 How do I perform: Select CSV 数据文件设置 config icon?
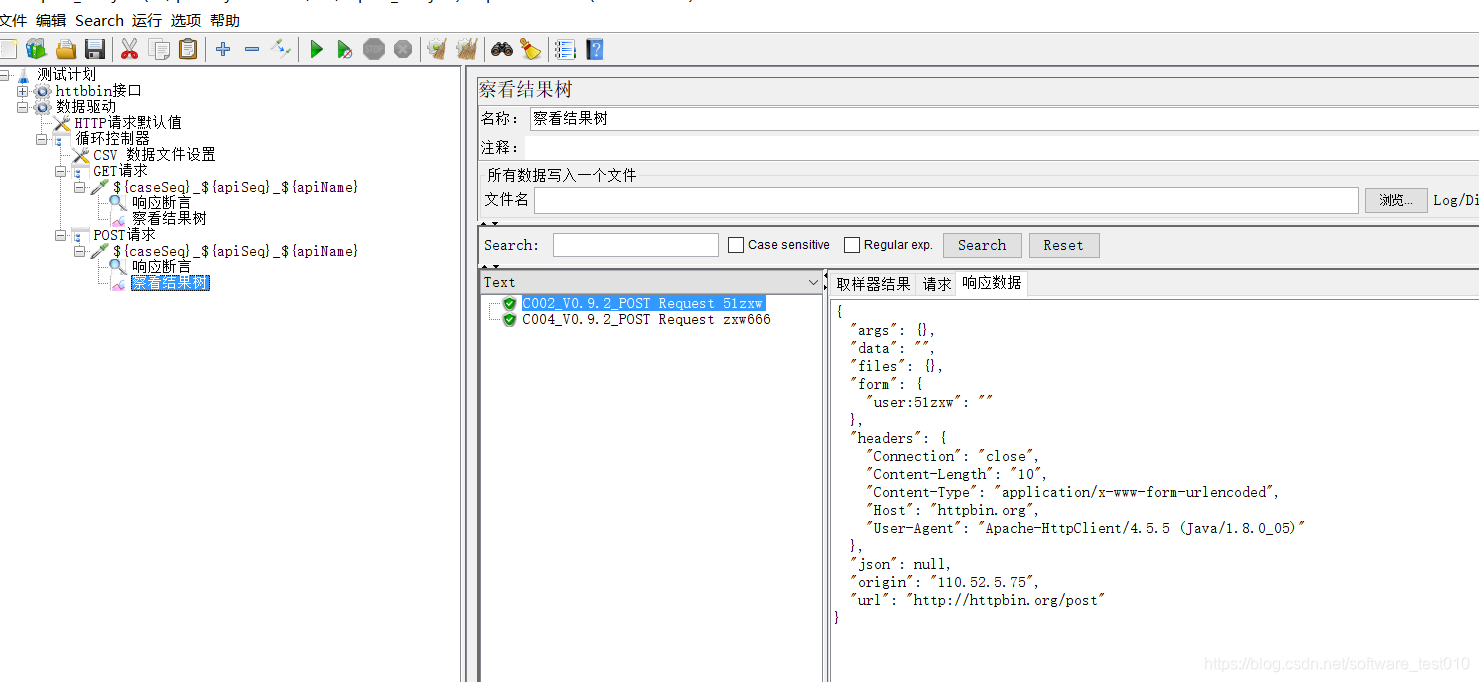pyautogui.click(x=81, y=155)
